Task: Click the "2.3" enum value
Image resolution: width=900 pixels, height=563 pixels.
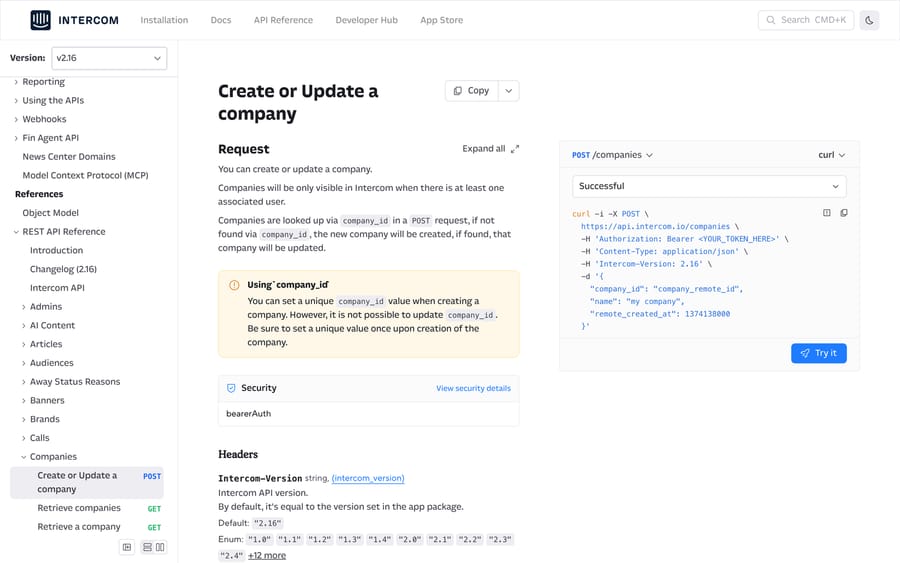Action: pyautogui.click(x=501, y=539)
